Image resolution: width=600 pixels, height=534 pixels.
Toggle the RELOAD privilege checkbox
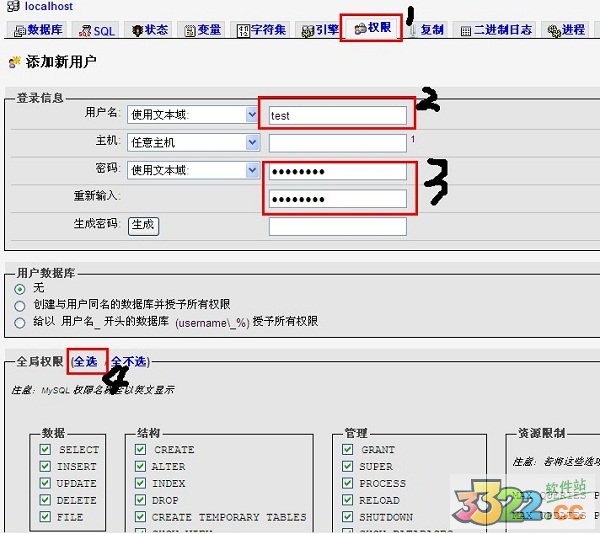pyautogui.click(x=347, y=500)
